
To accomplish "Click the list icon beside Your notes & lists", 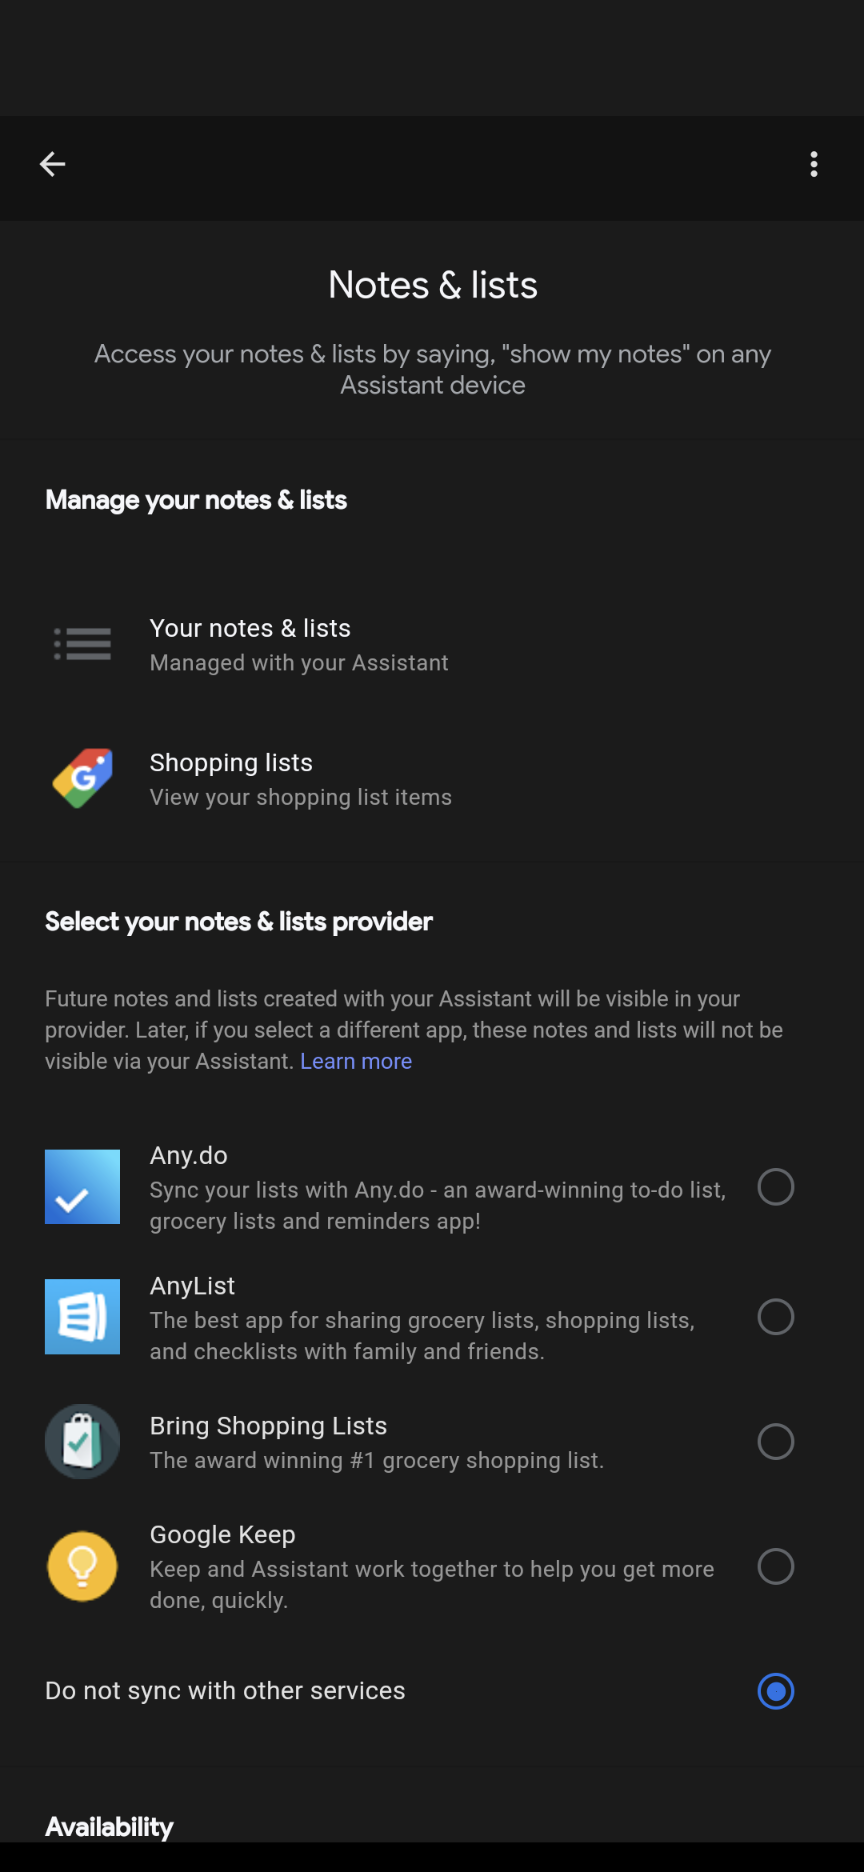I will tap(82, 644).
